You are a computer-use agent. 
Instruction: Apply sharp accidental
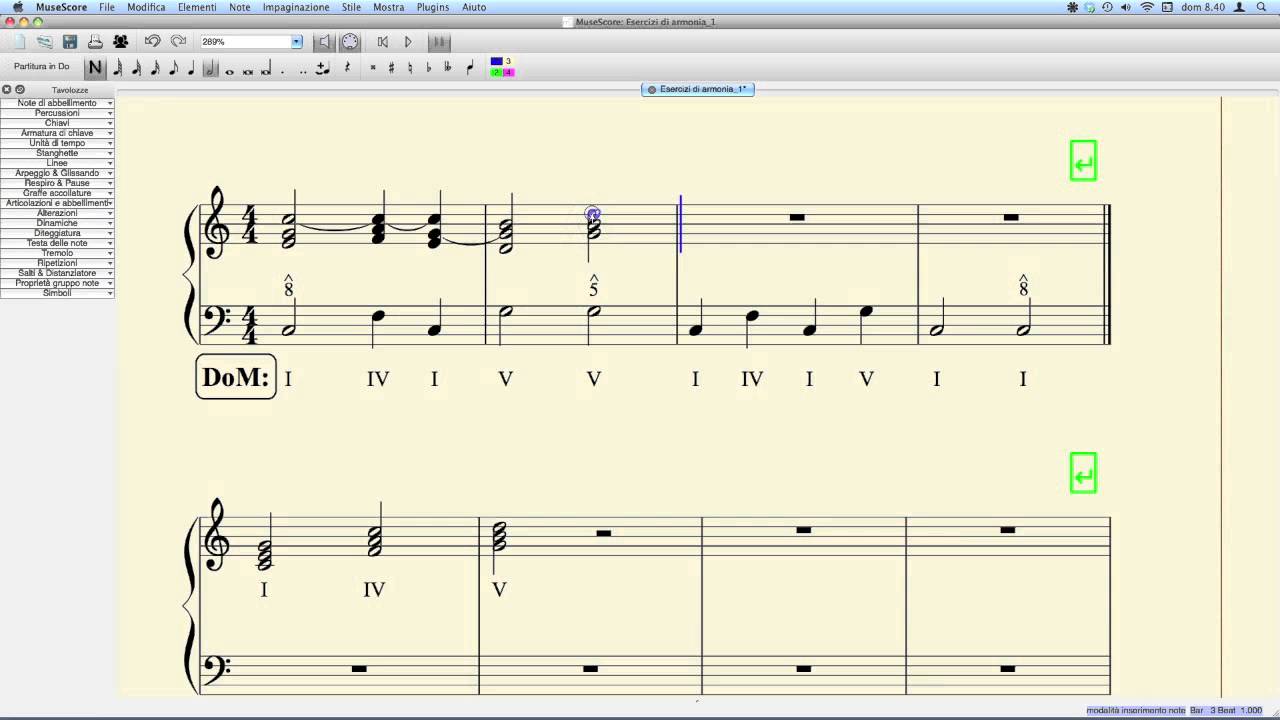[391, 68]
